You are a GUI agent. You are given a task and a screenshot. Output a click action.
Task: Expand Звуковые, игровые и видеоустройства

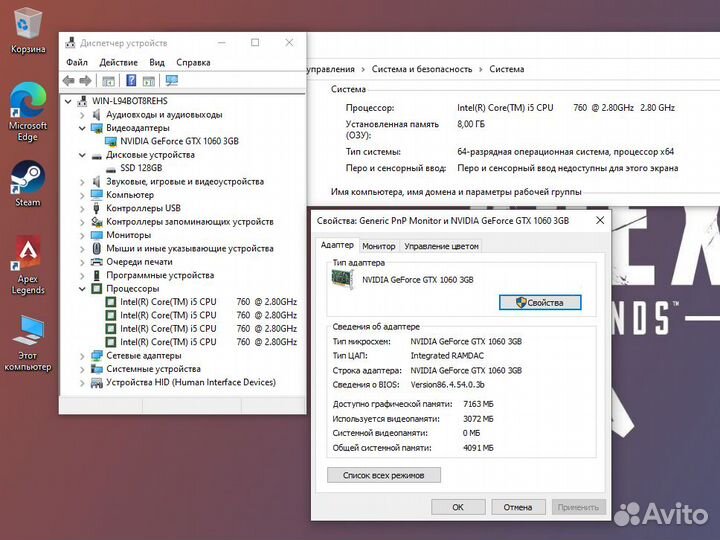coord(82,182)
